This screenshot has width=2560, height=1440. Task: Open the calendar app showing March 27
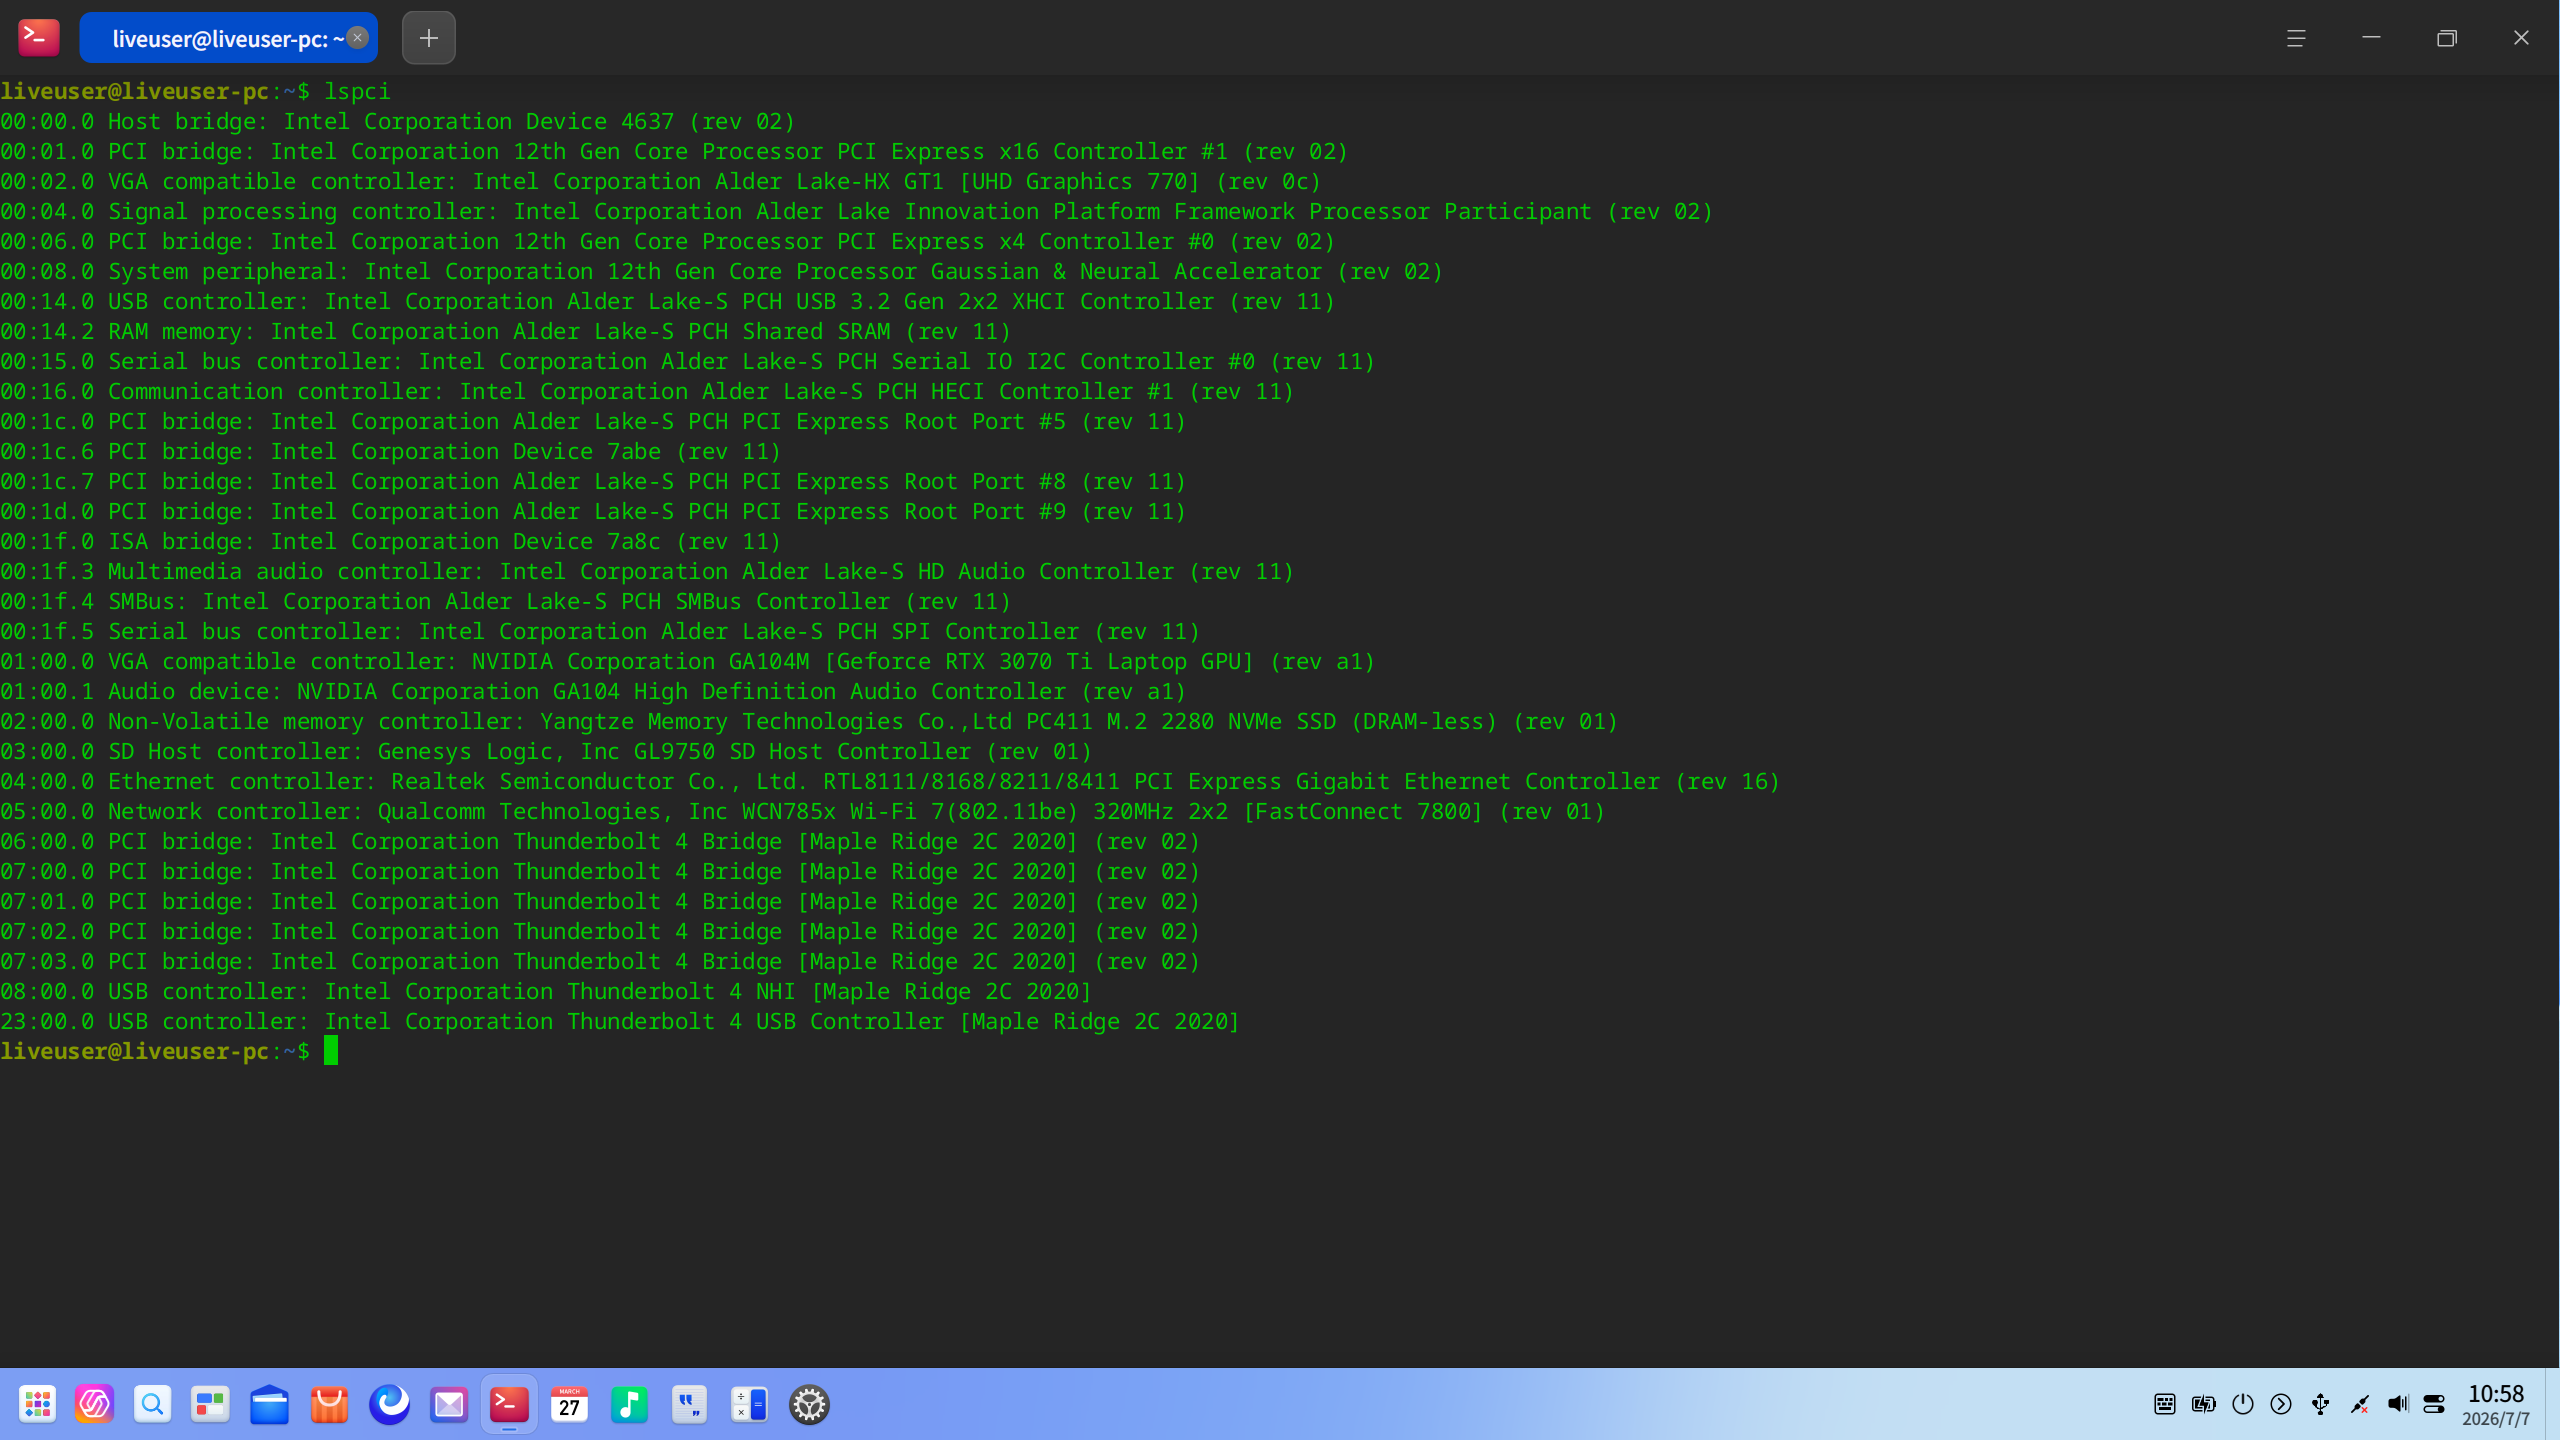(569, 1405)
